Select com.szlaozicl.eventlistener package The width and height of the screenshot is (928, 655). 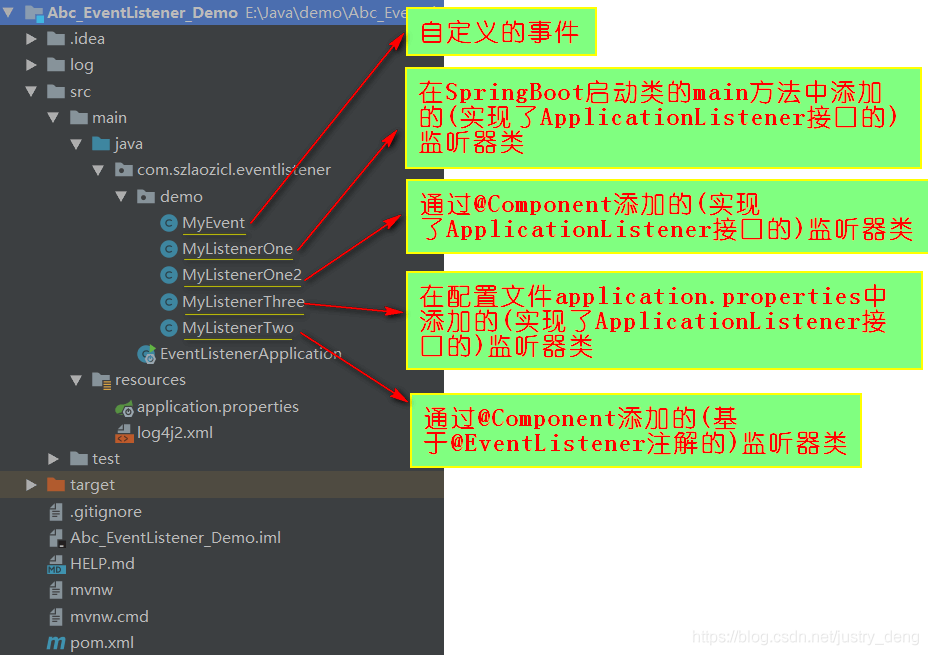click(233, 170)
